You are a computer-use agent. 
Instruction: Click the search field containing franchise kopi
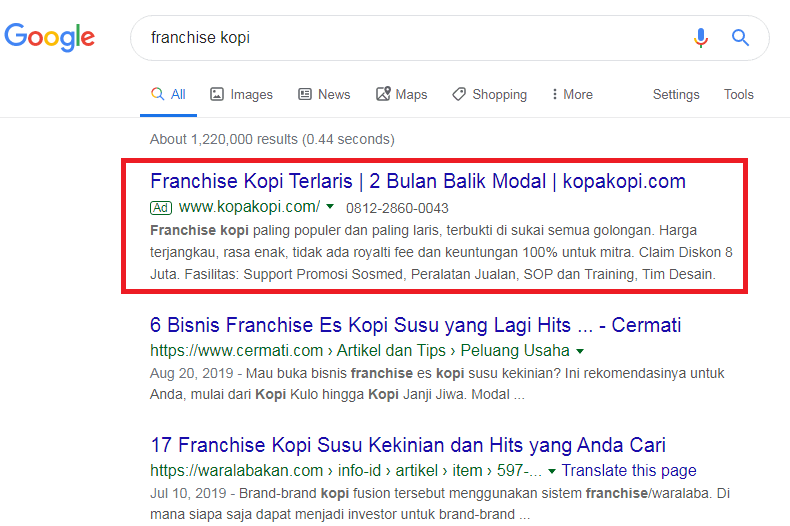point(410,38)
